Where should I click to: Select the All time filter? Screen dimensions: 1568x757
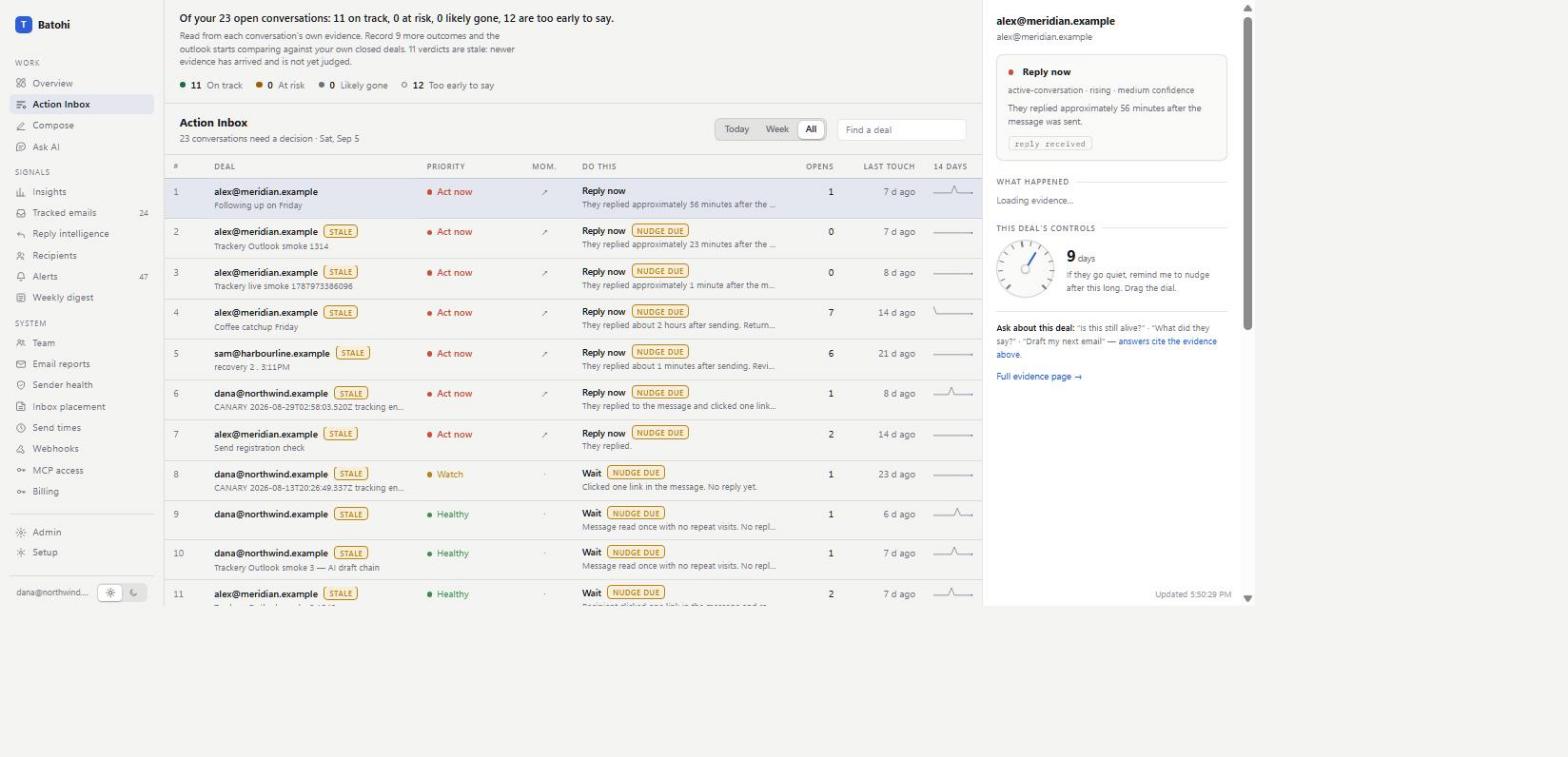811,130
